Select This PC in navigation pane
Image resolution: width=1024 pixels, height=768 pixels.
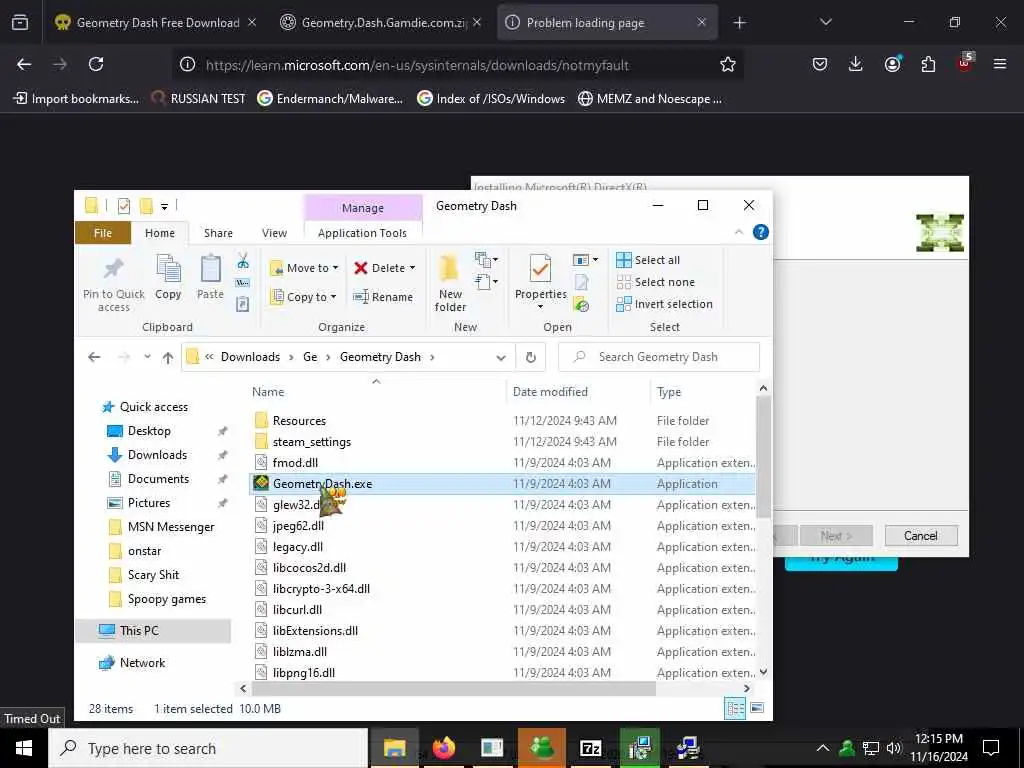(x=154, y=631)
